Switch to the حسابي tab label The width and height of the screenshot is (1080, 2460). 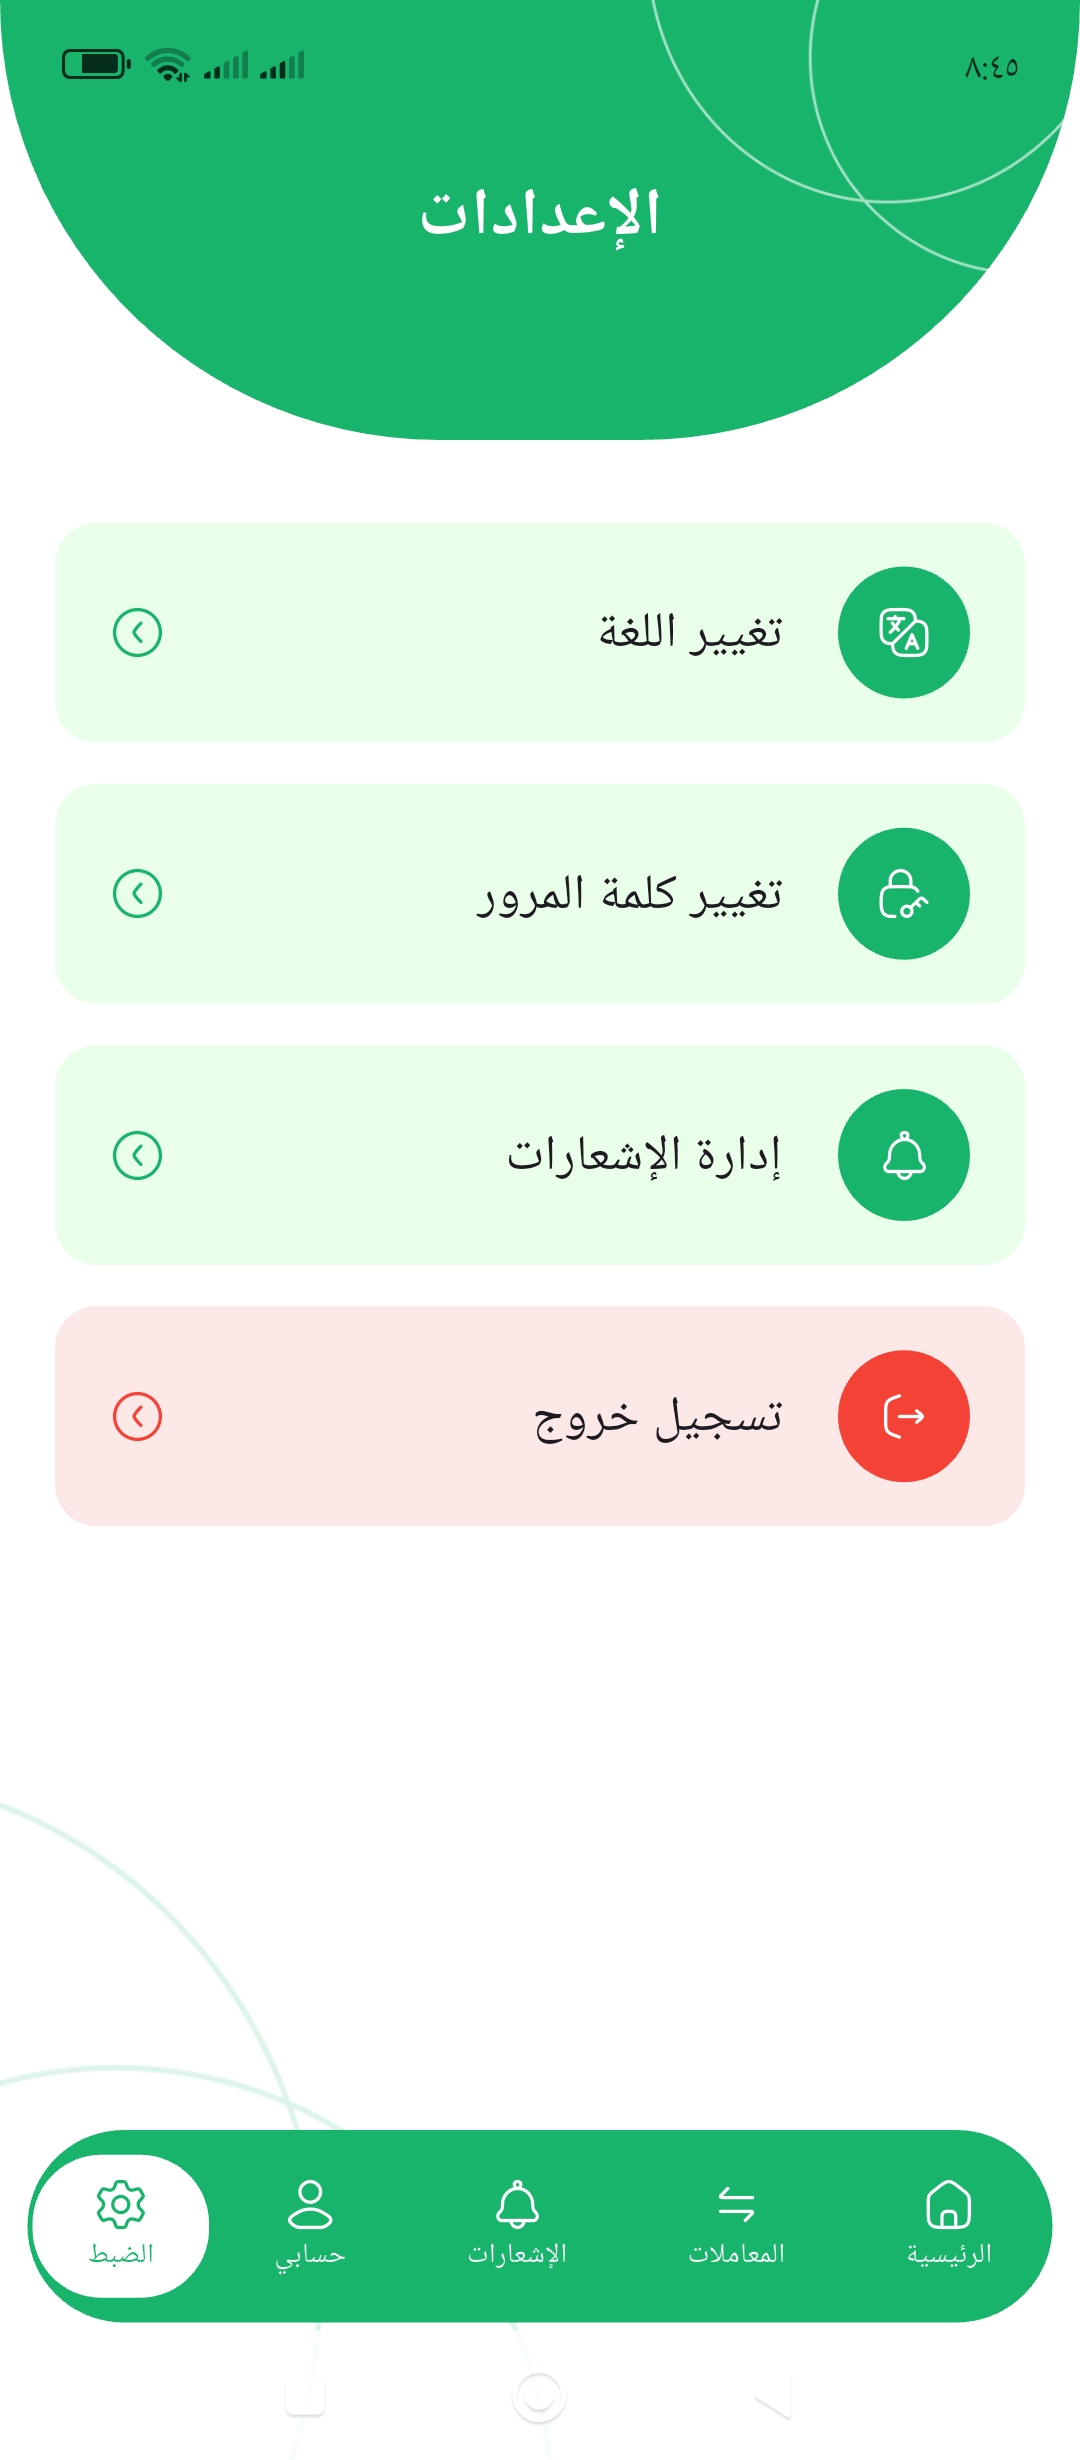pyautogui.click(x=310, y=2256)
